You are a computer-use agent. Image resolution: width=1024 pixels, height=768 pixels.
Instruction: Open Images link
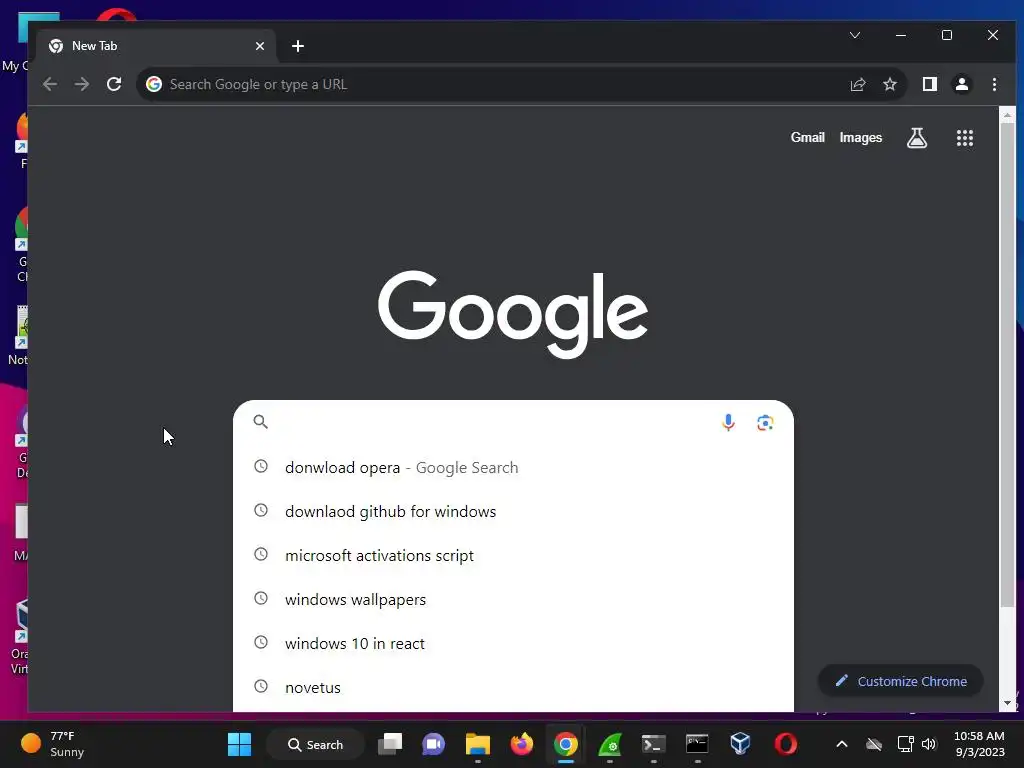(x=861, y=138)
